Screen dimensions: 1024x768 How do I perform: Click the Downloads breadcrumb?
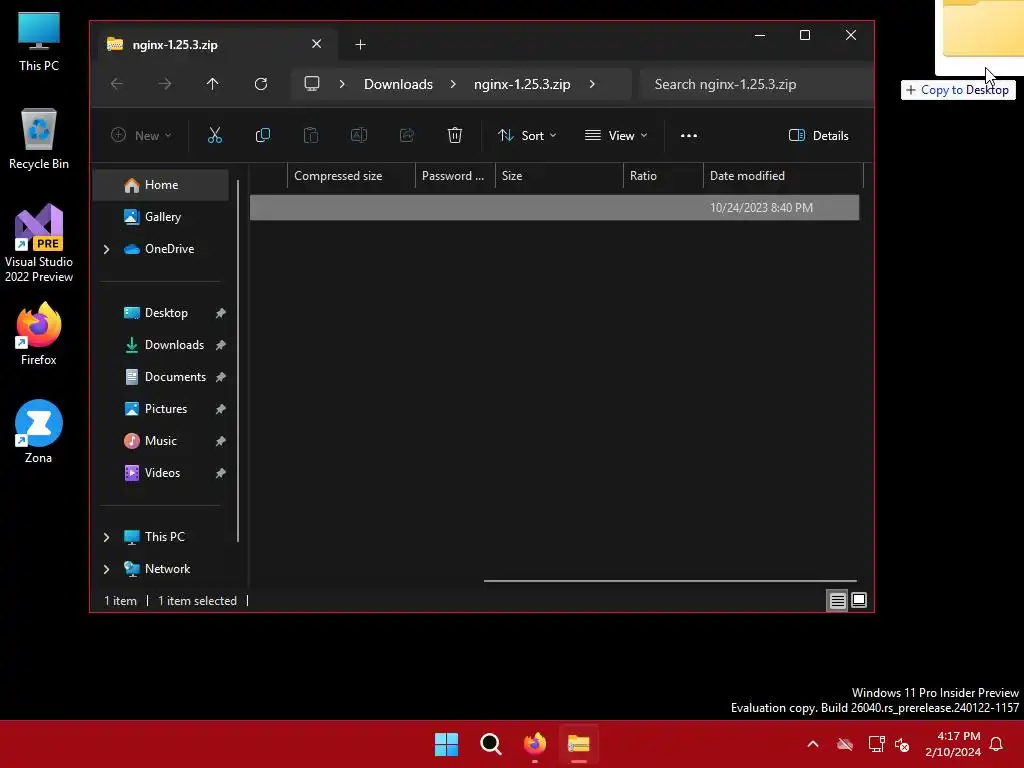coord(398,84)
